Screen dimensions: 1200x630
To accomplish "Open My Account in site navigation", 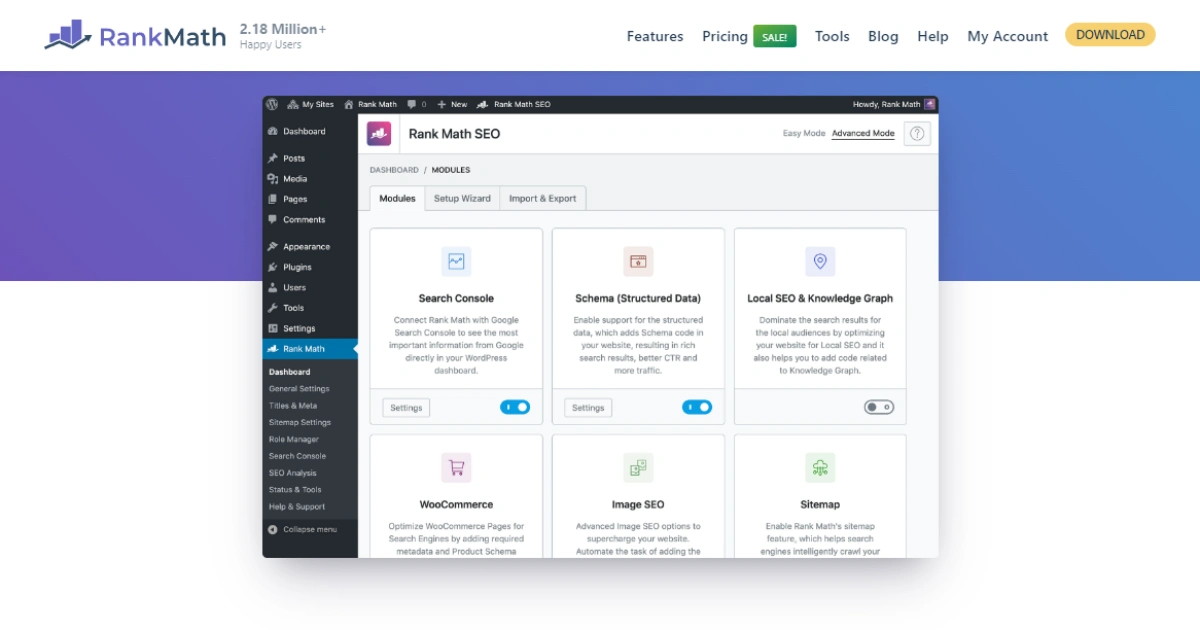I will tap(1008, 36).
